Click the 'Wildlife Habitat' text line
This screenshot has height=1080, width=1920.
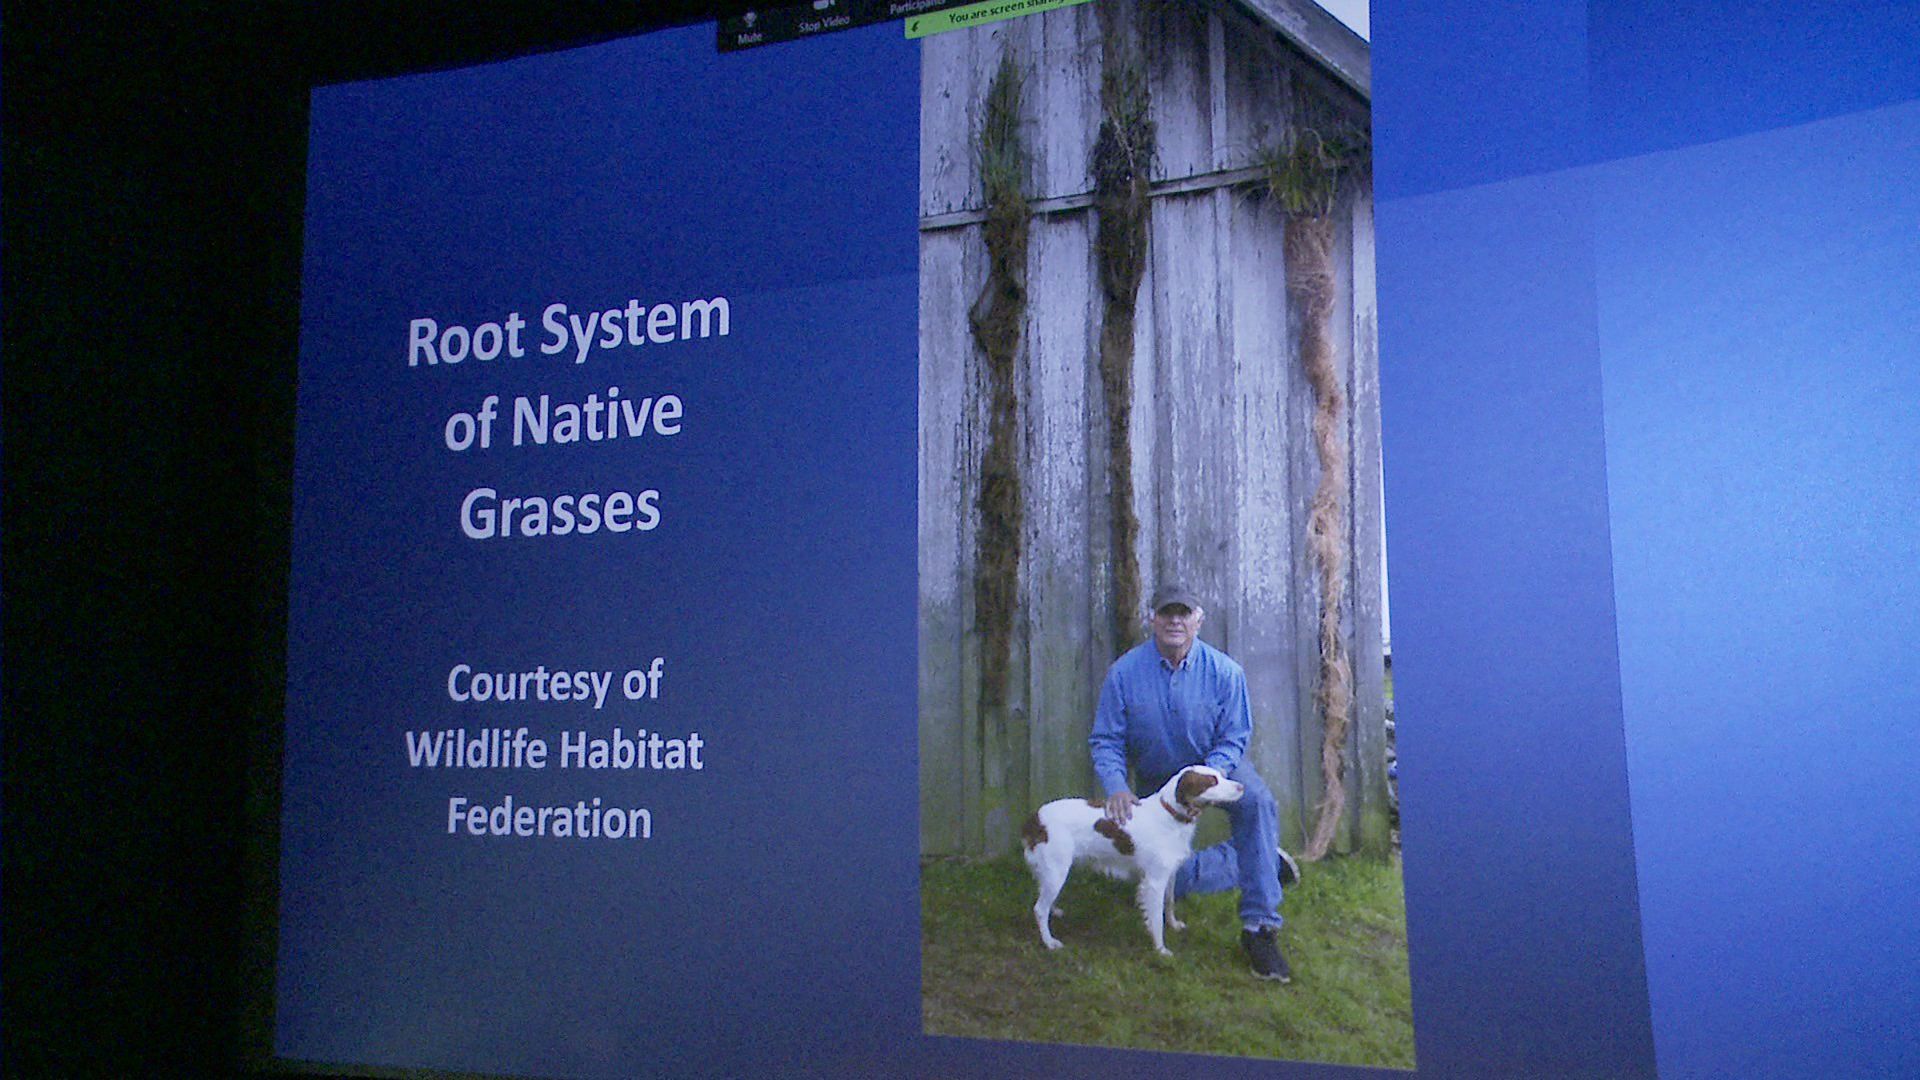(554, 749)
